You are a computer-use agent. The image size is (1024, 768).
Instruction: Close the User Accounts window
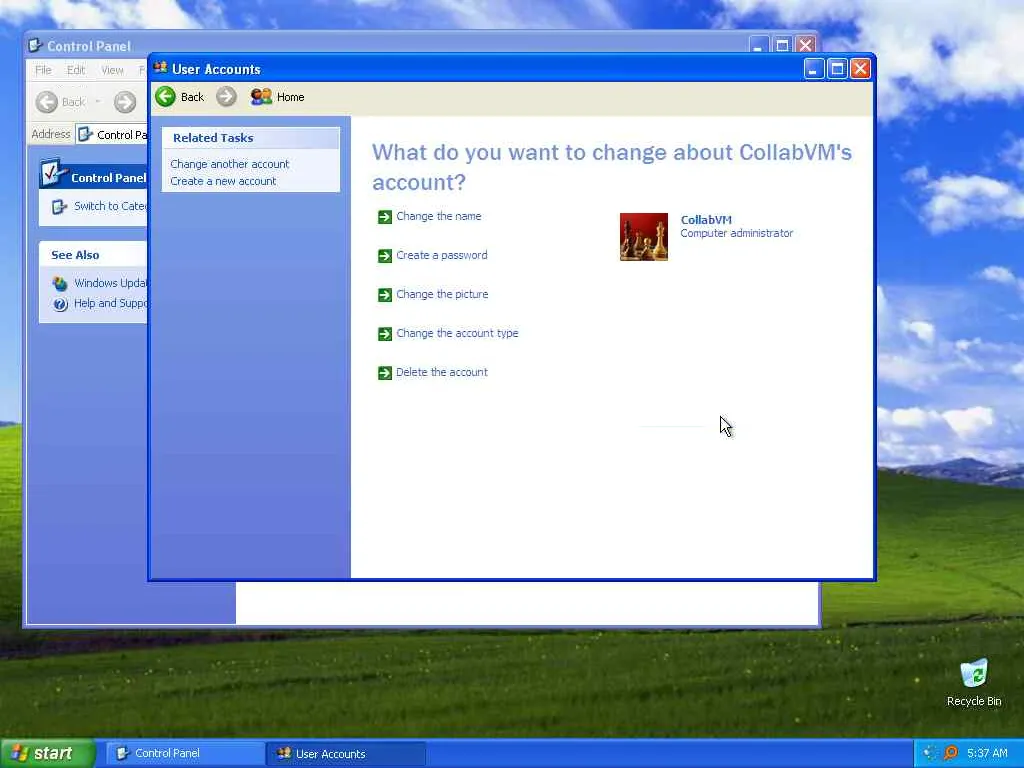tap(861, 69)
